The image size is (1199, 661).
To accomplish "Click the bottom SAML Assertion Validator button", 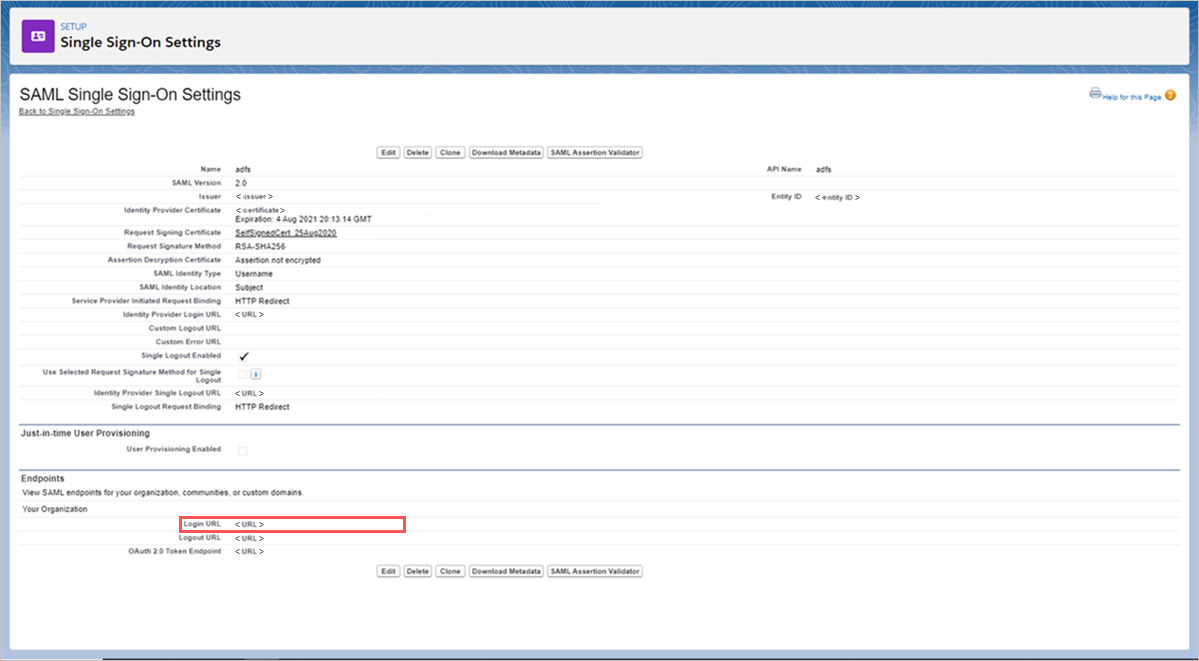I will coord(594,571).
